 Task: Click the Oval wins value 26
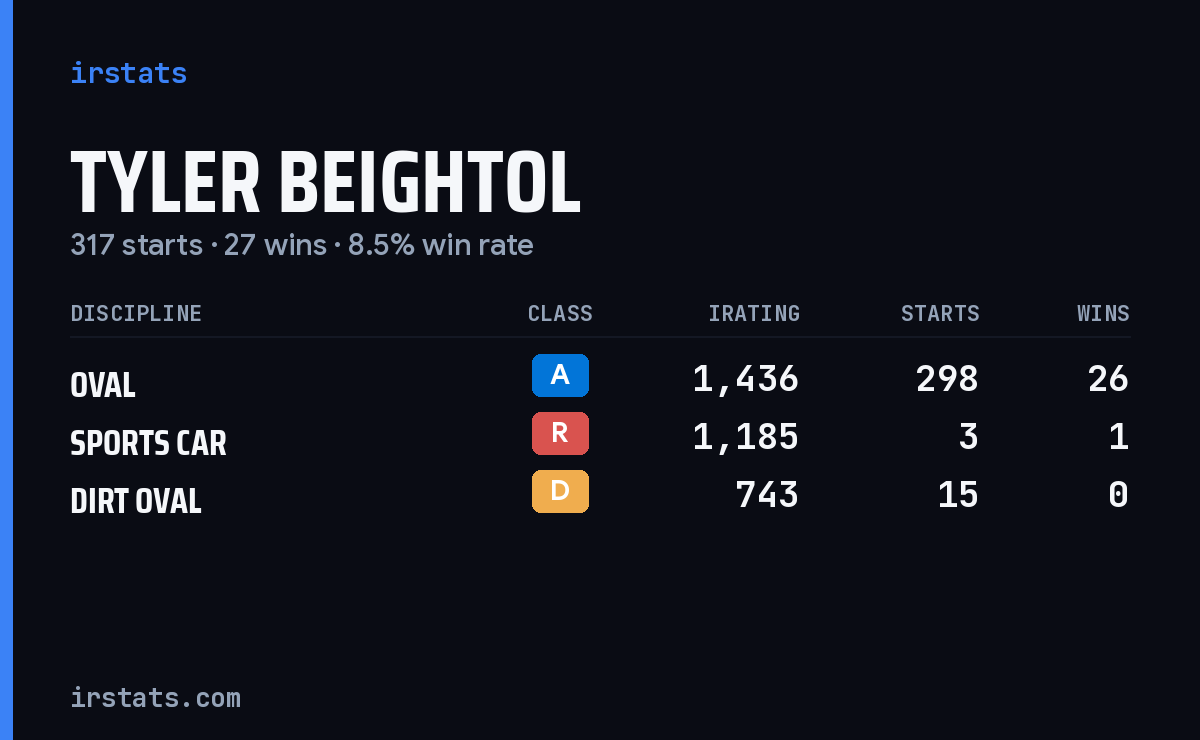click(x=1109, y=379)
